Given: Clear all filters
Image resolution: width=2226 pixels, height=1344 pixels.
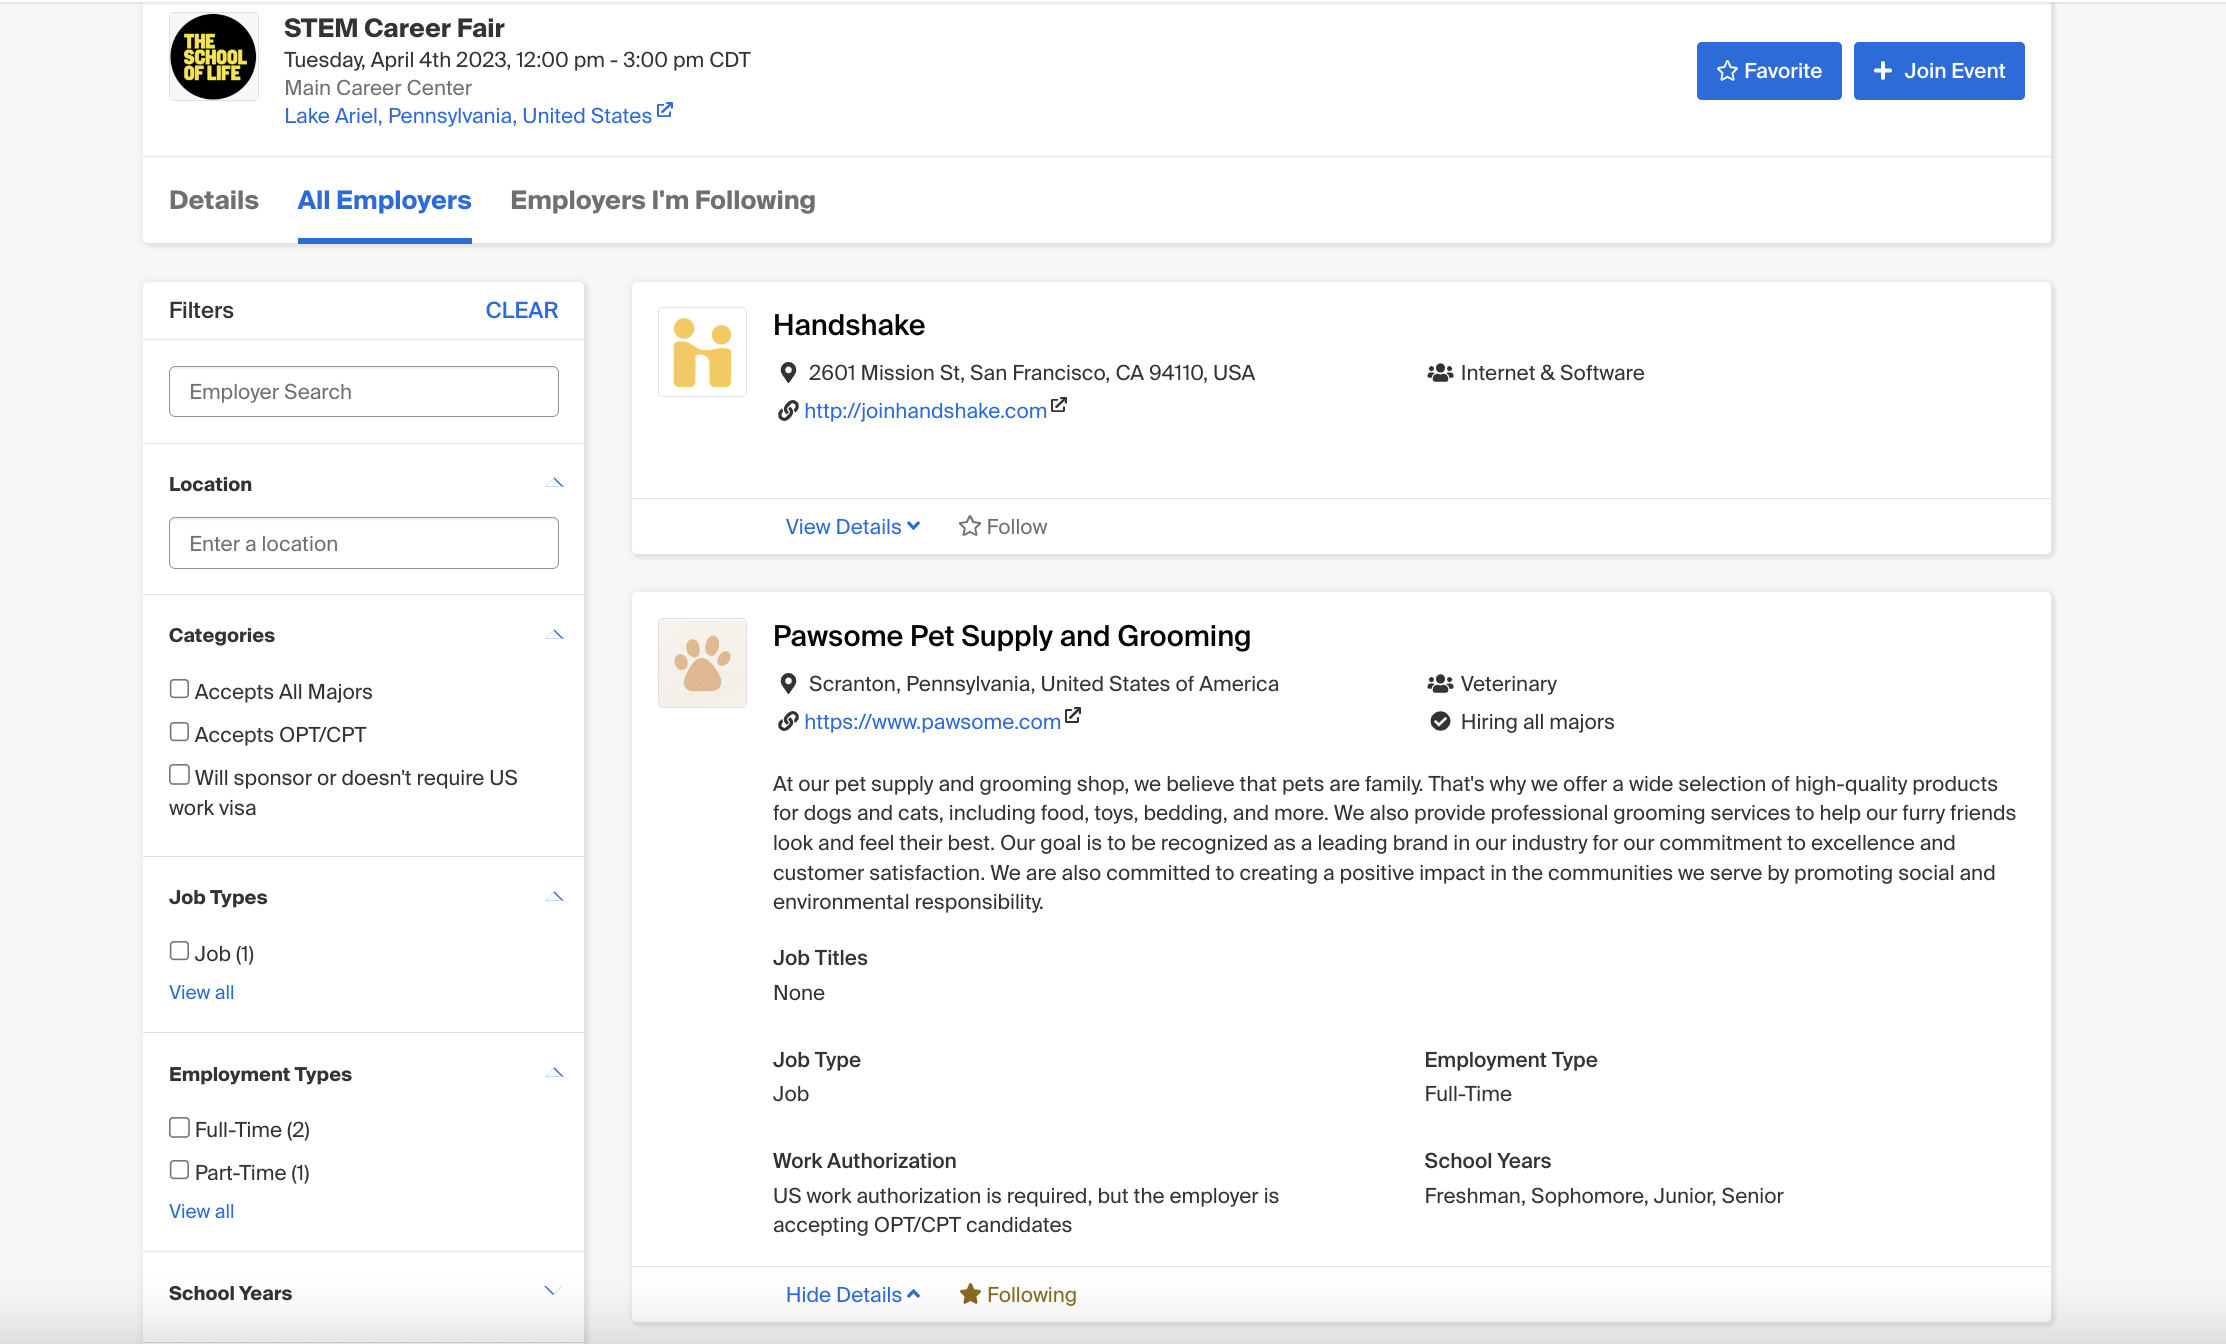Looking at the screenshot, I should [522, 310].
